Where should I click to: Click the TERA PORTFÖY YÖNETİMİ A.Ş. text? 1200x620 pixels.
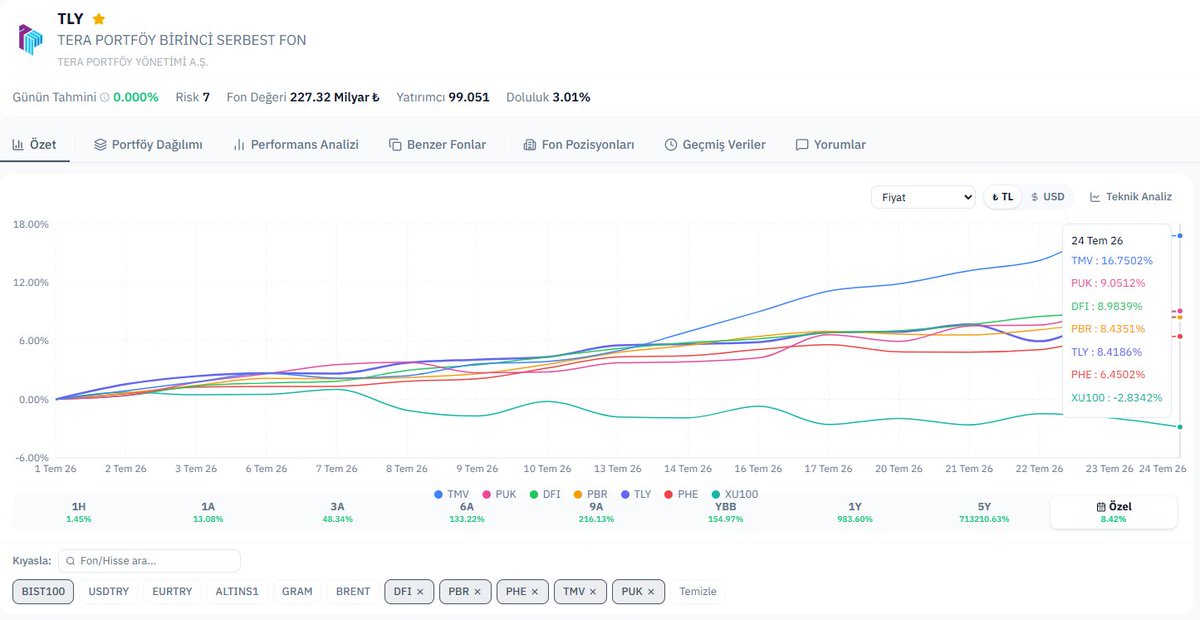click(133, 62)
